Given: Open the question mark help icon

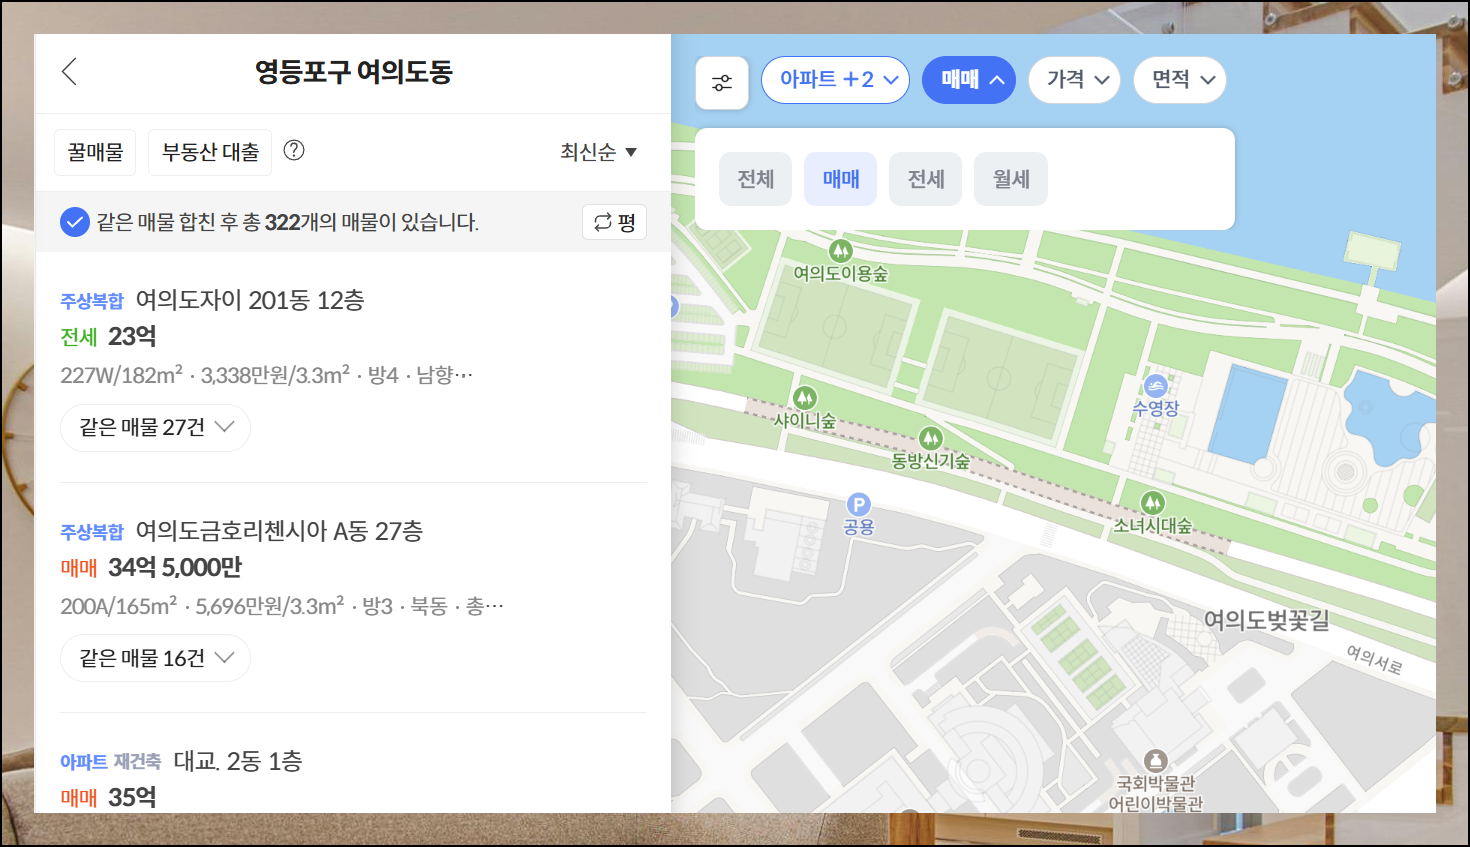Looking at the screenshot, I should tap(294, 150).
